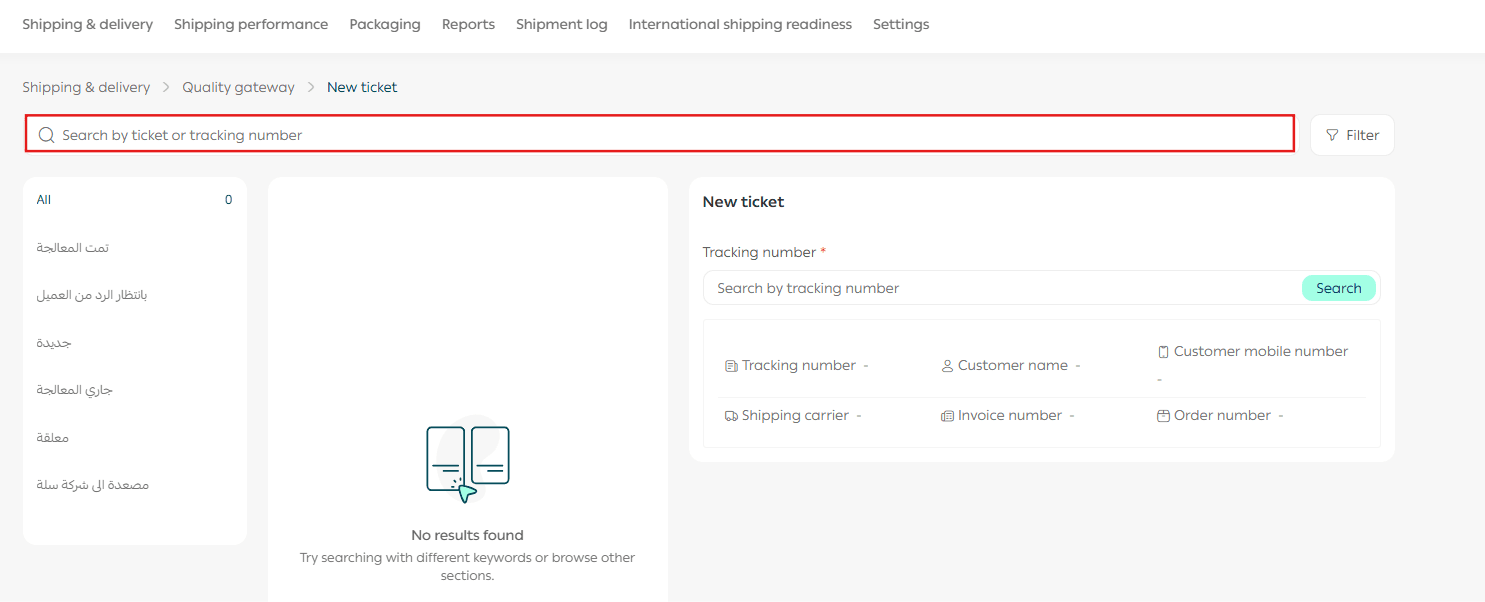
Task: Click the magnifier icon in ticket search bar
Action: pos(46,135)
